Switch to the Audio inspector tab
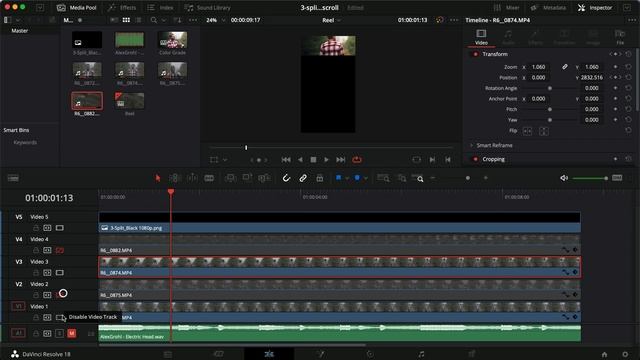The height and width of the screenshot is (360, 640). [x=508, y=37]
